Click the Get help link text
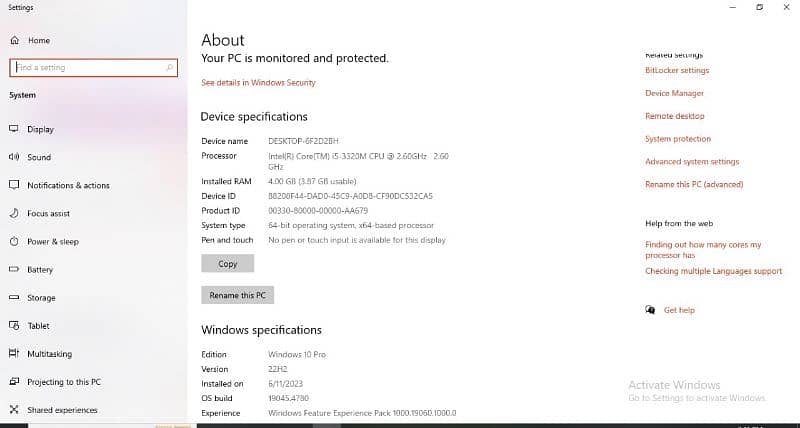 679,310
